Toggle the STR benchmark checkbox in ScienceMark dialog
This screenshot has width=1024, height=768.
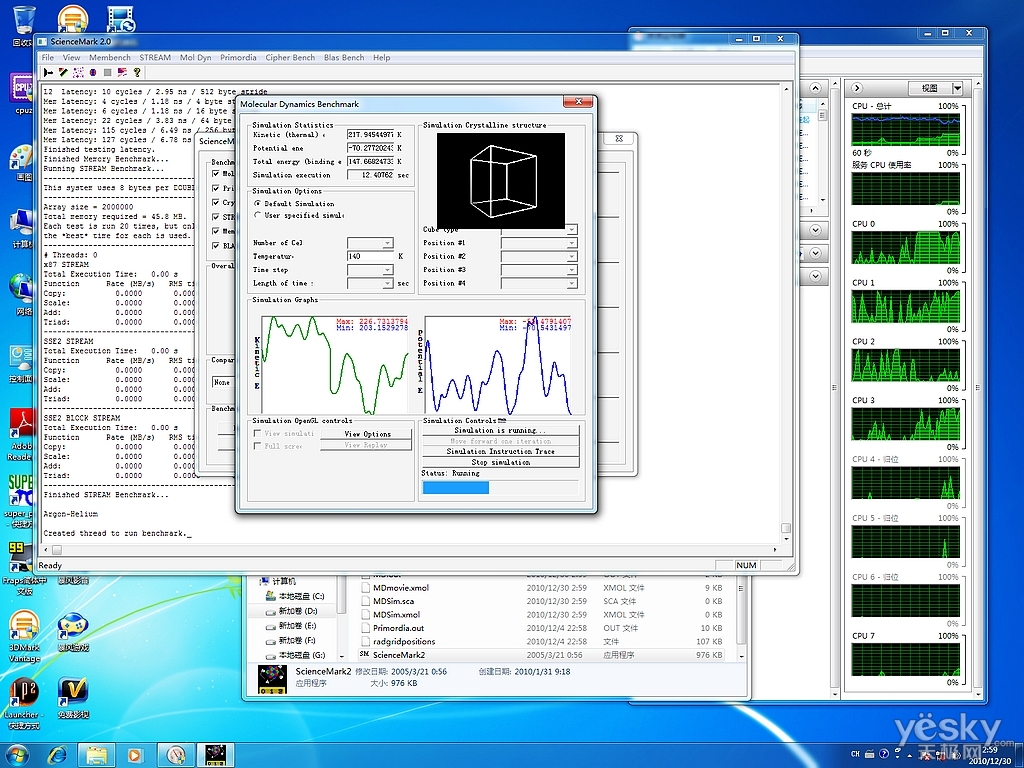216,217
